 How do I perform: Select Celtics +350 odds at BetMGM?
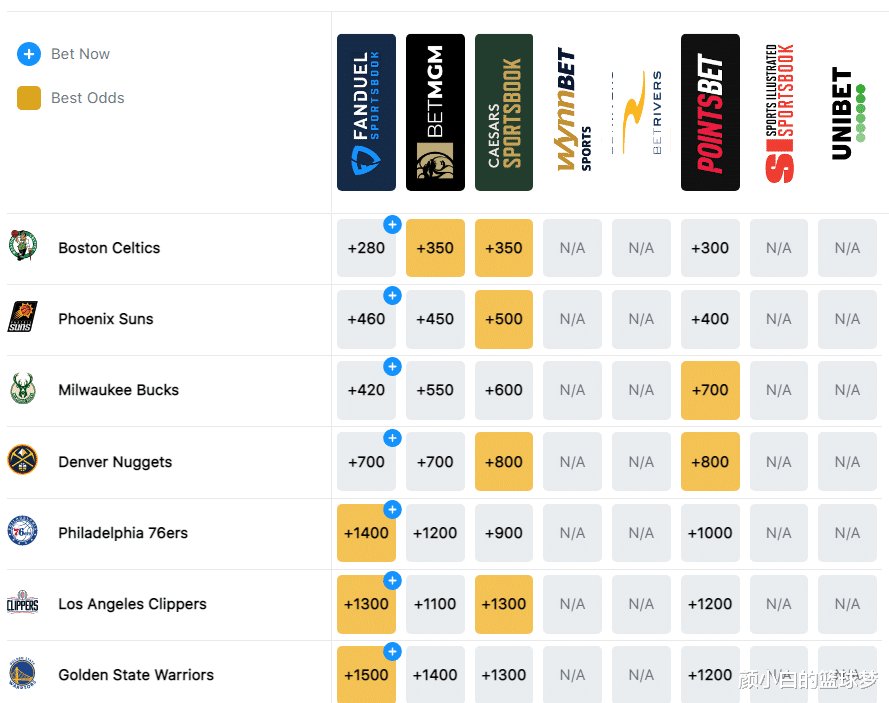point(435,248)
